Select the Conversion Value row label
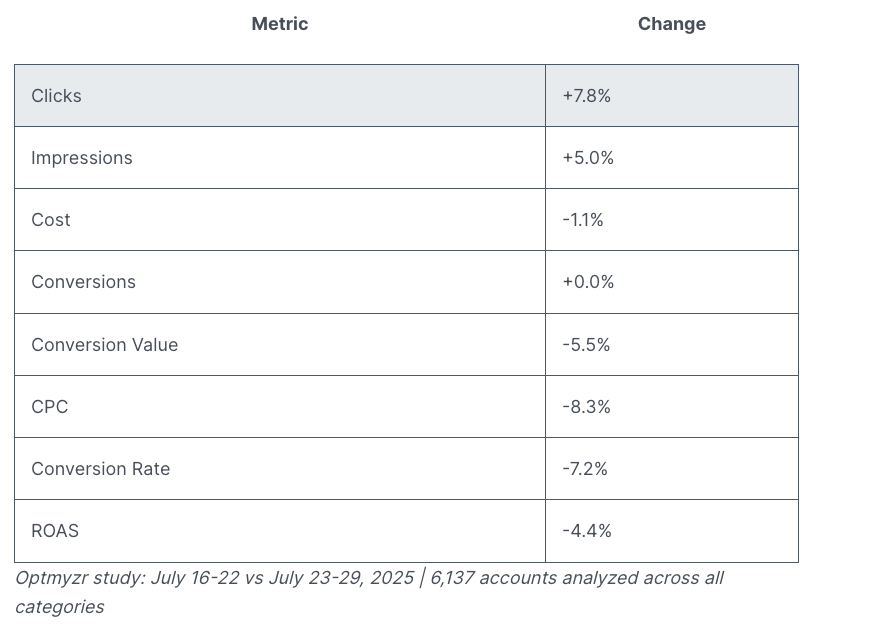The image size is (882, 631). [105, 345]
